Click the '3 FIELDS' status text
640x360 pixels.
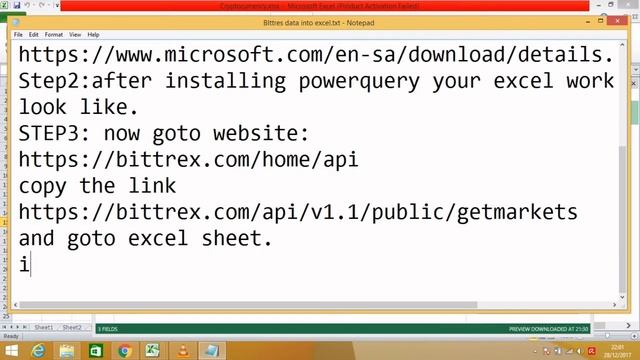pyautogui.click(x=108, y=329)
